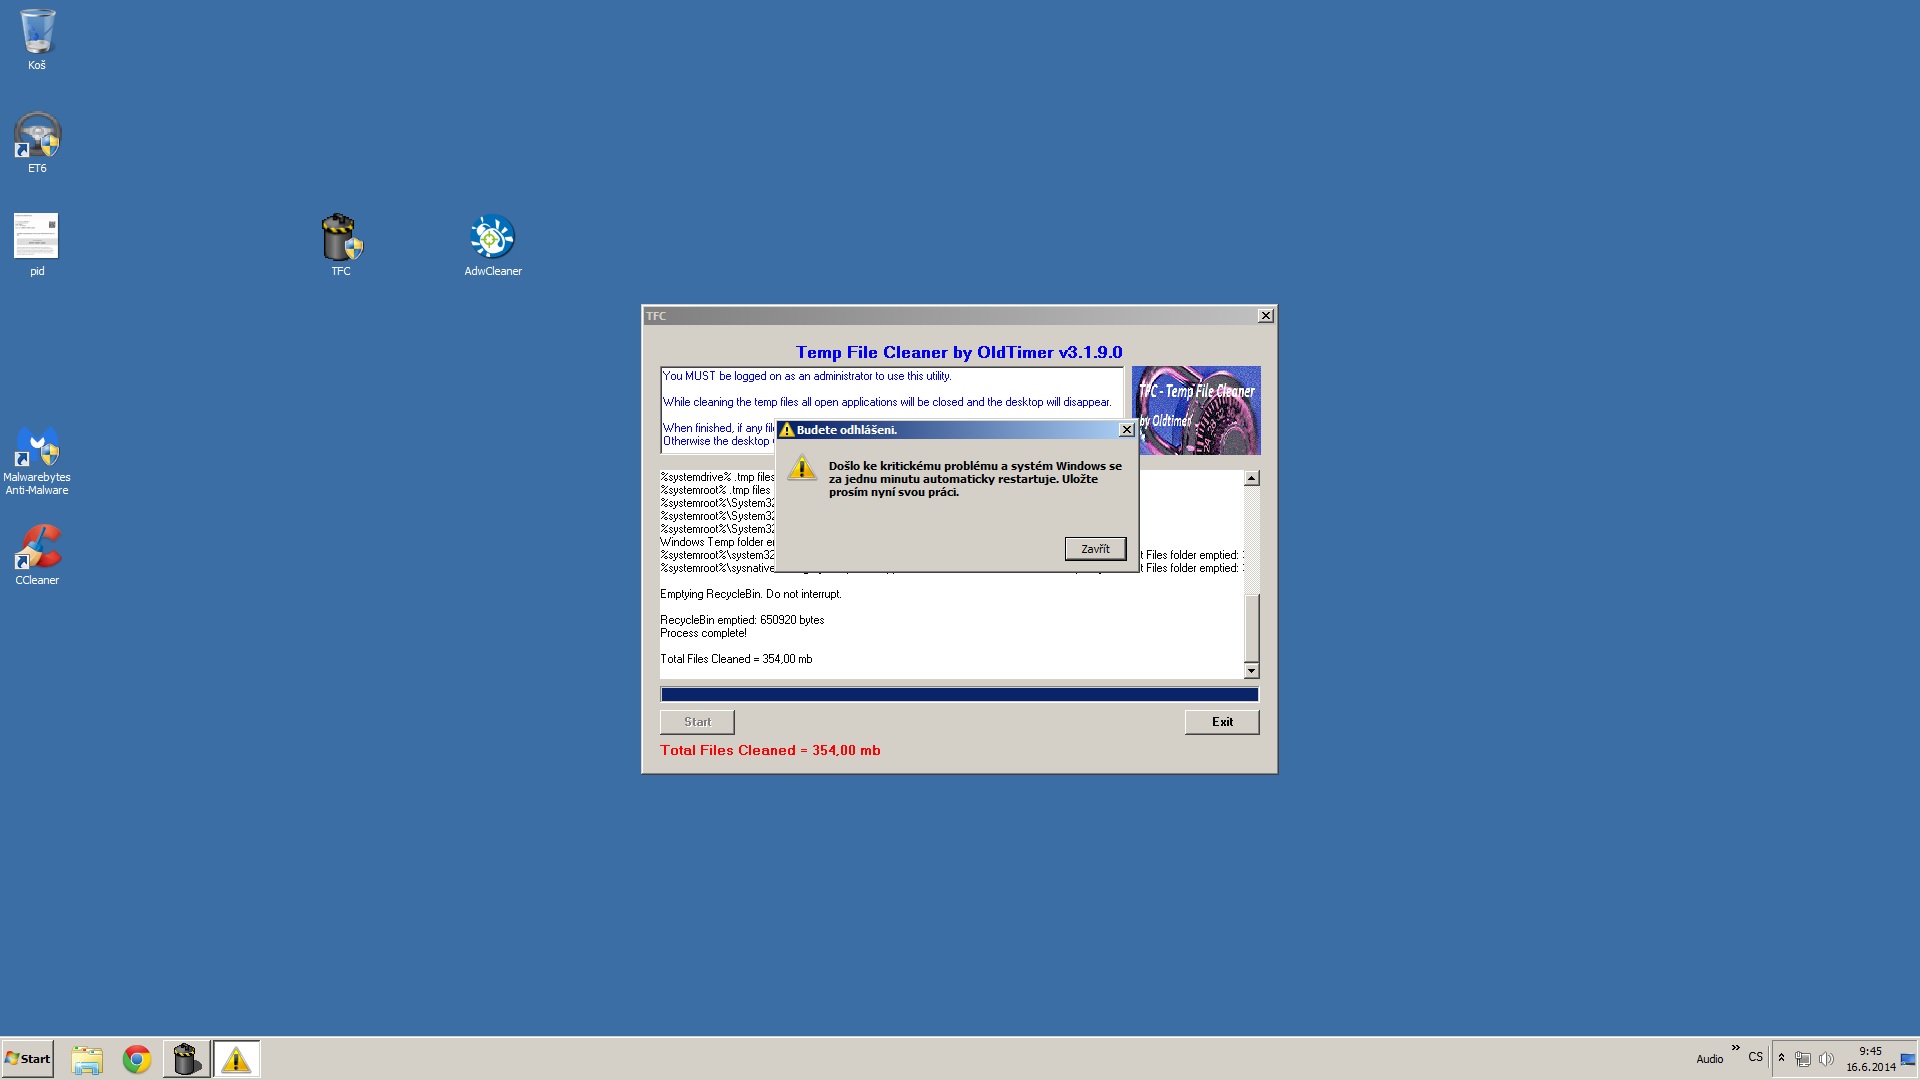1920x1080 pixels.
Task: Launch AdwCleaner from the desktop
Action: click(x=493, y=244)
